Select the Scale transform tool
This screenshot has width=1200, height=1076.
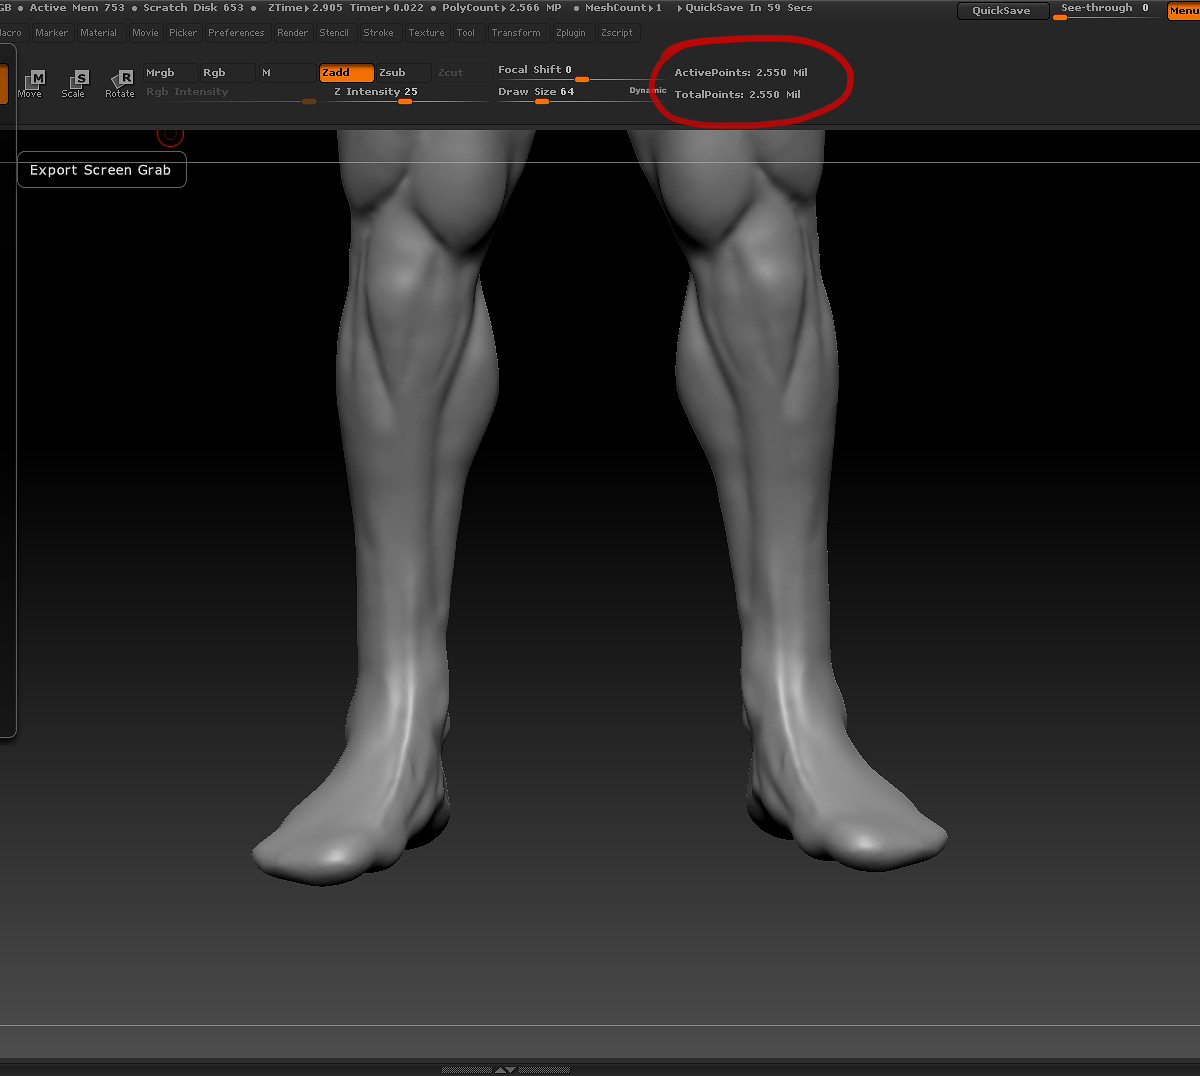(x=74, y=83)
